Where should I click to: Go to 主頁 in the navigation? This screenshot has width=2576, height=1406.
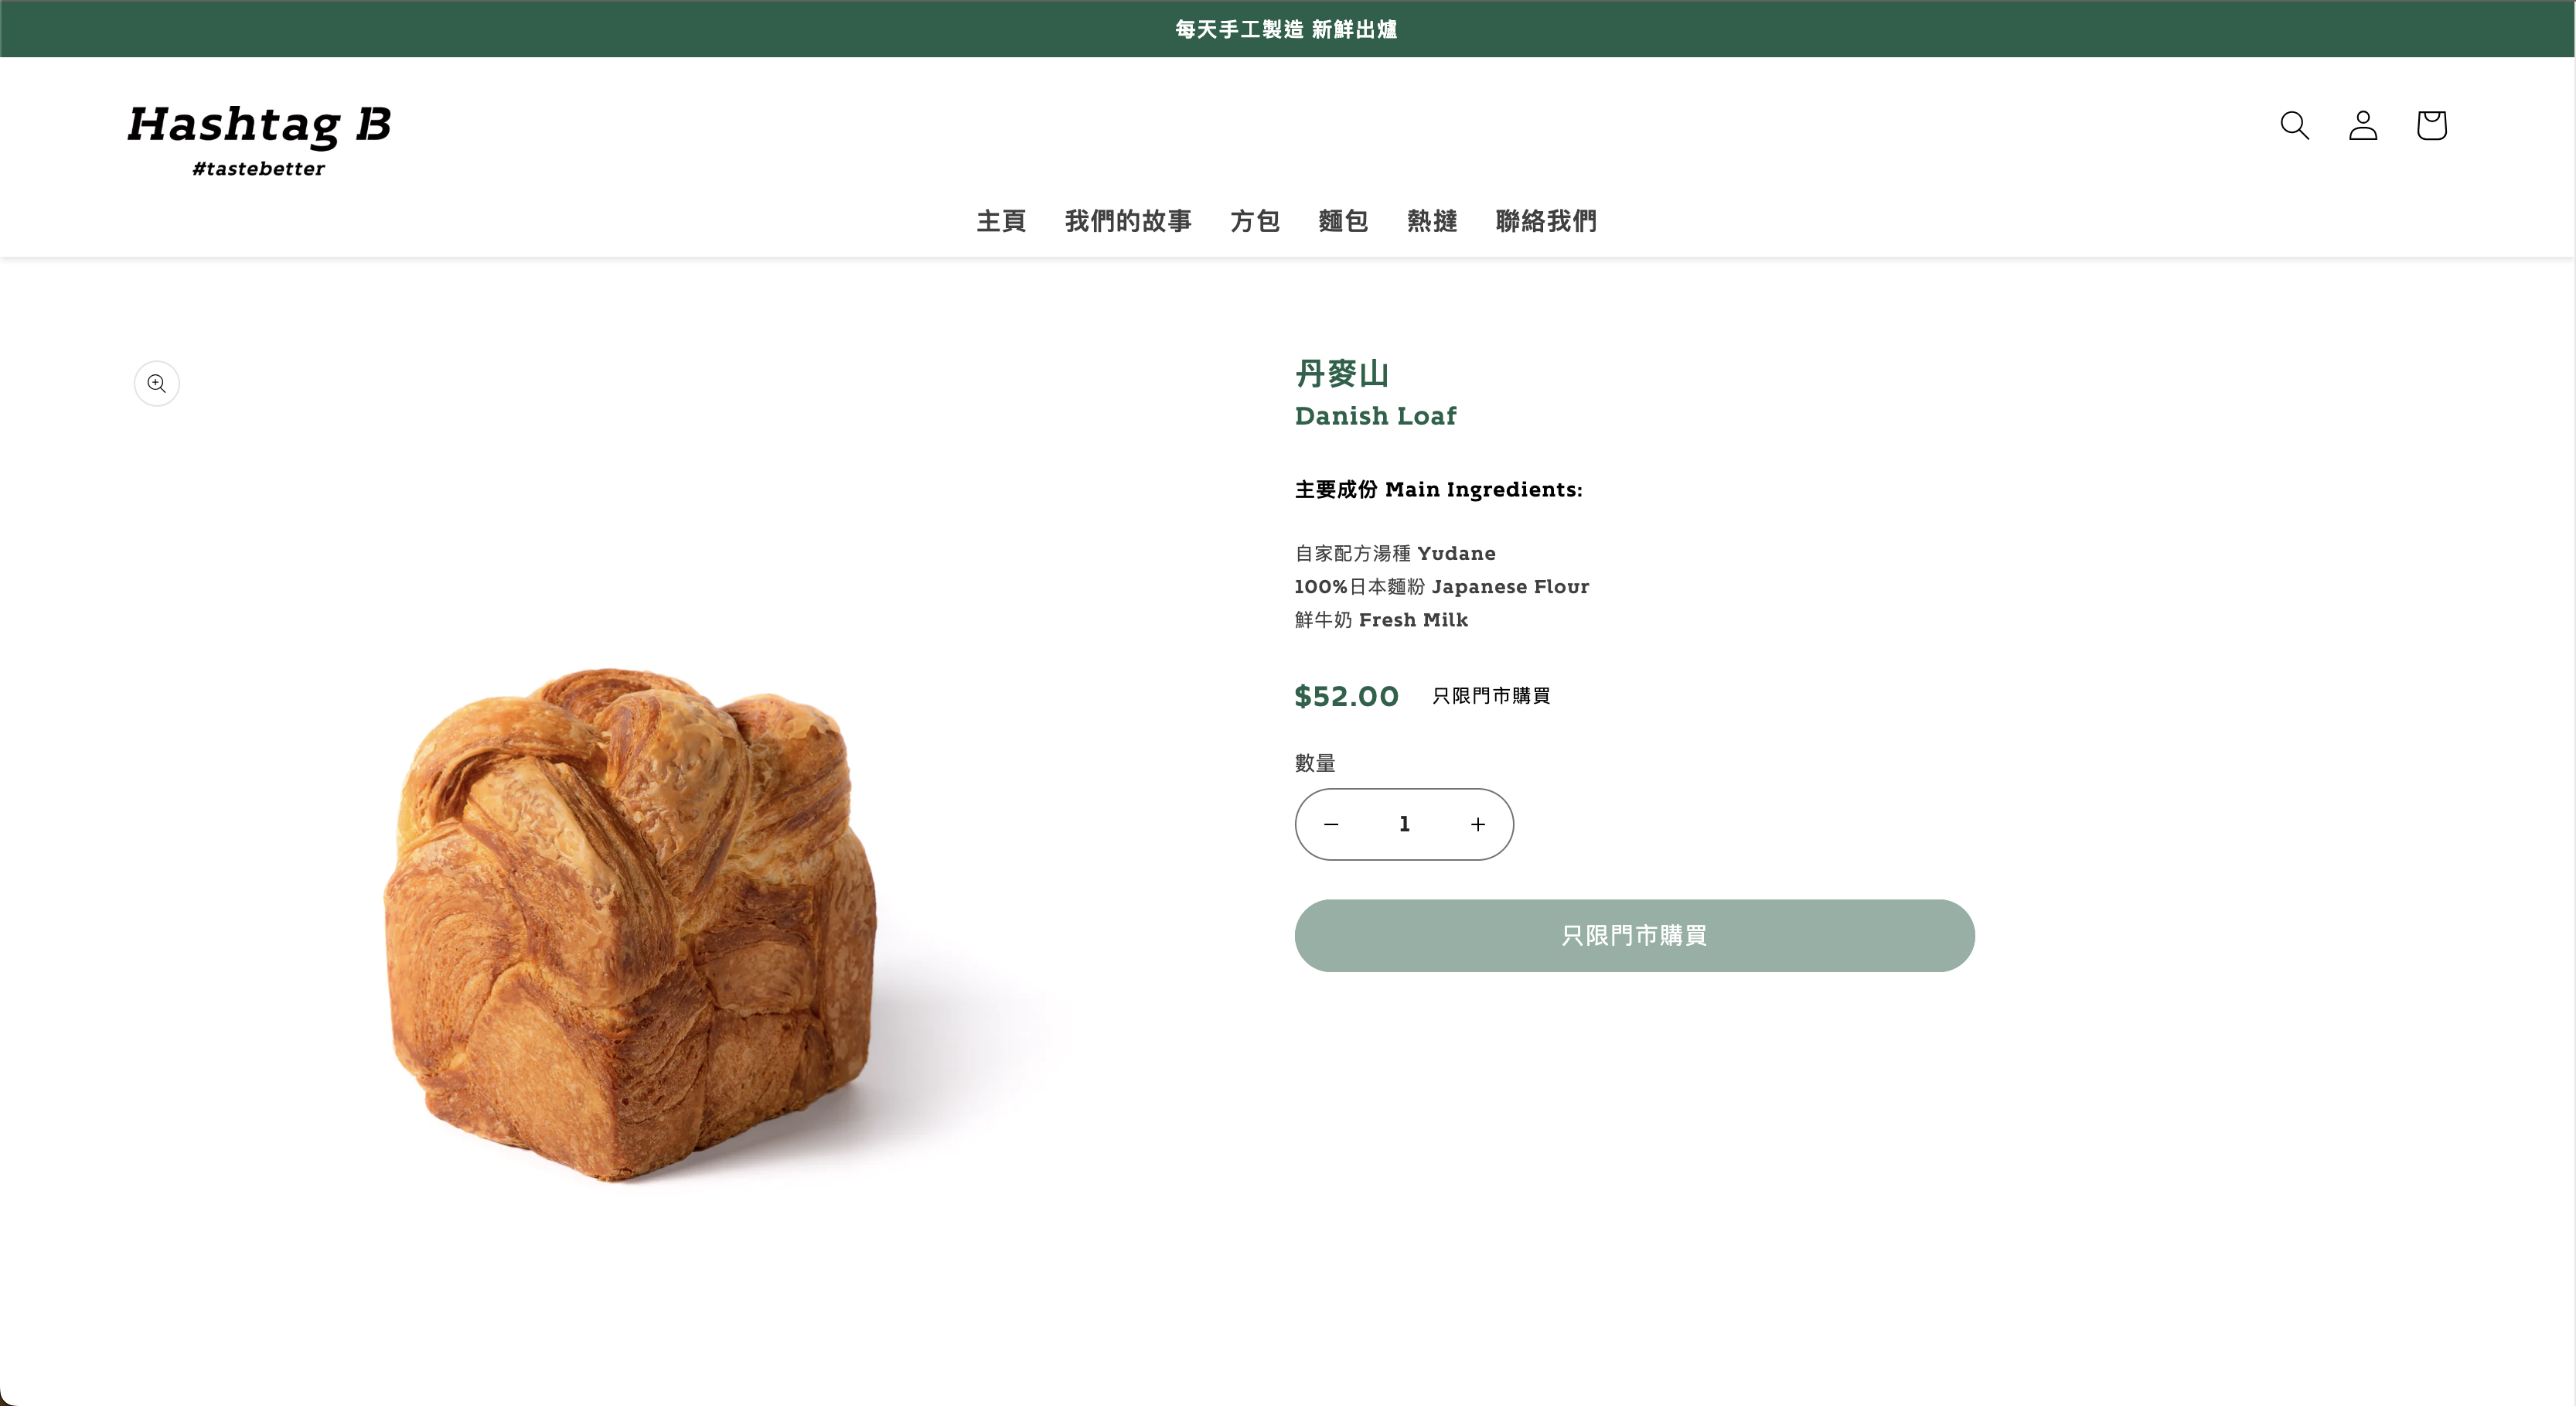click(x=1001, y=221)
